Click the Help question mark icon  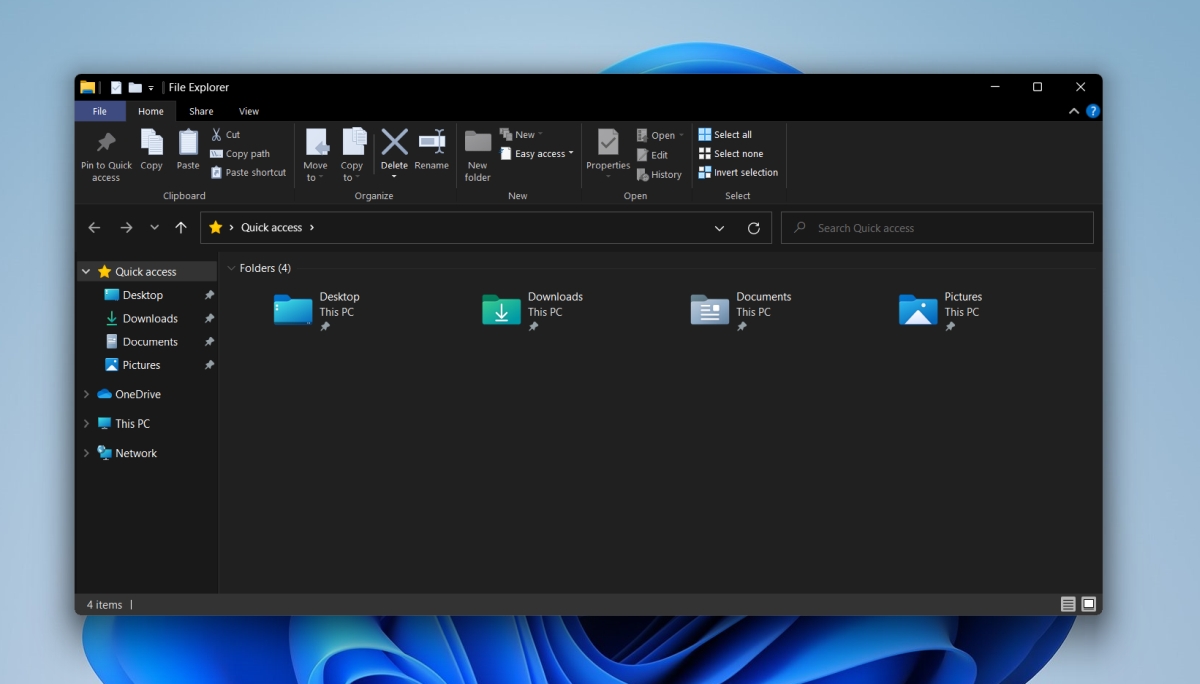click(x=1093, y=111)
